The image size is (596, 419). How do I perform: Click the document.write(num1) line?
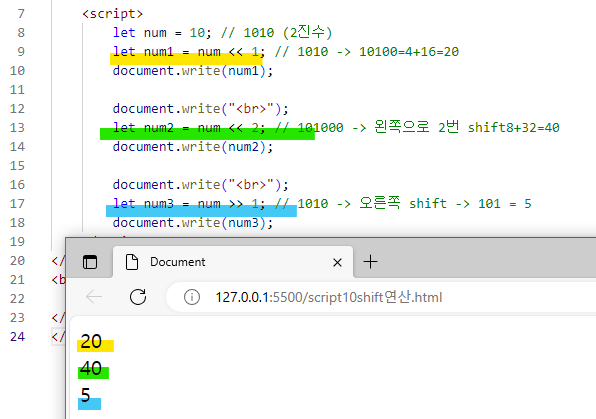tap(193, 71)
